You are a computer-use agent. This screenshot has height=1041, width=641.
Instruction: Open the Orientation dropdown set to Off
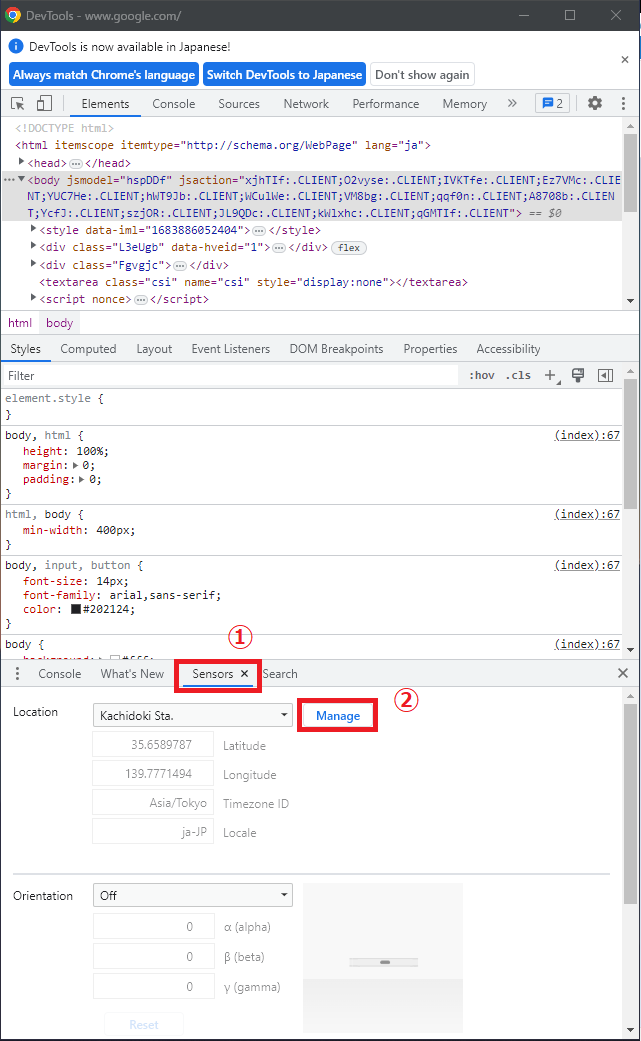pos(192,895)
